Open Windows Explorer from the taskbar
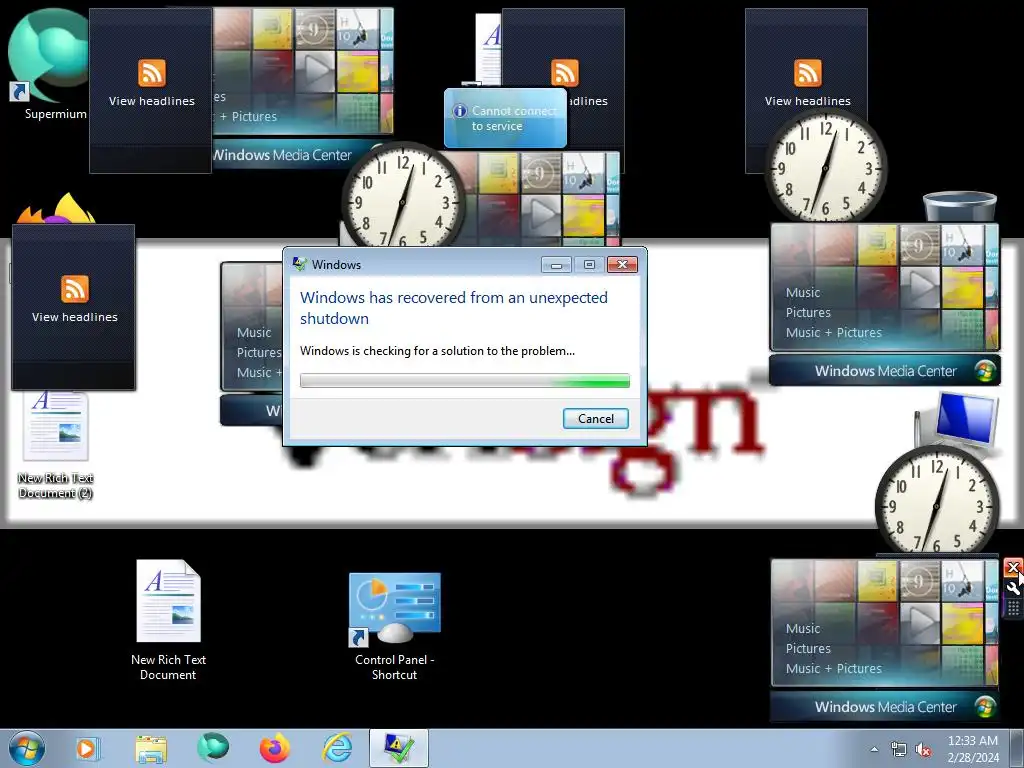Viewport: 1024px width, 768px height. pos(151,748)
